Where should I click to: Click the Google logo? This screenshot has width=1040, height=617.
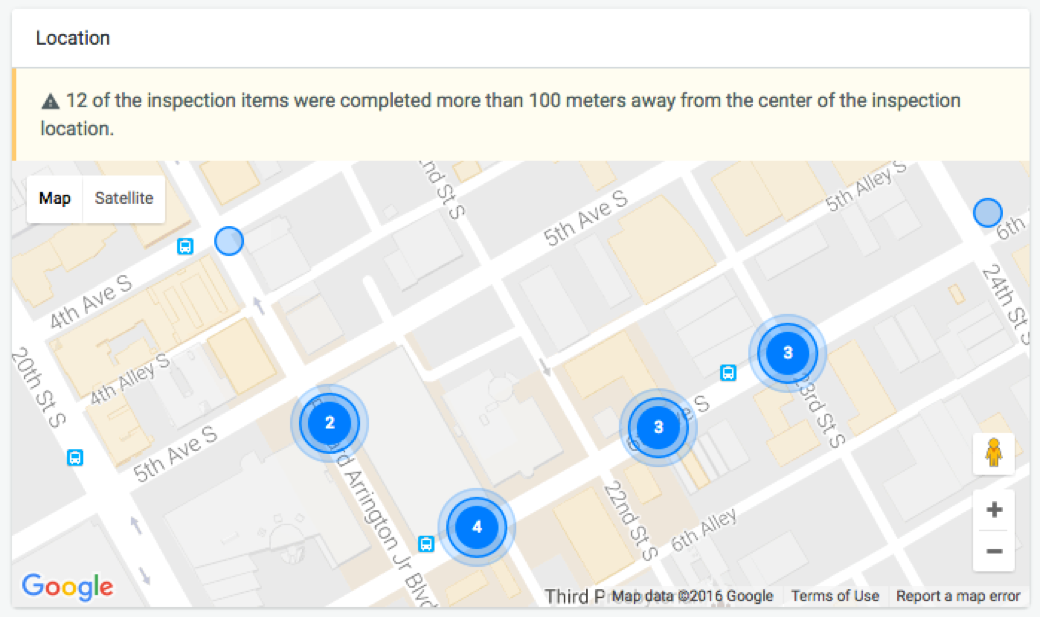click(x=68, y=586)
